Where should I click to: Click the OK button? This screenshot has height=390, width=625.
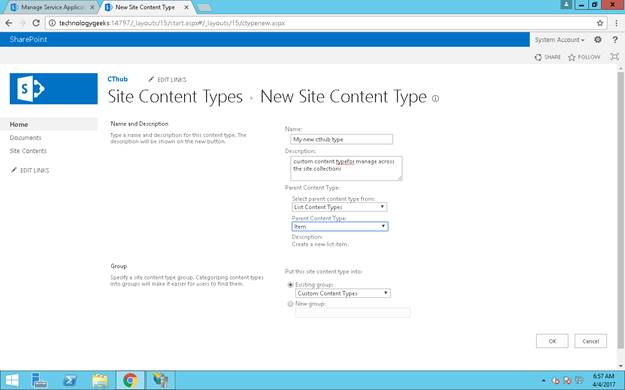[x=552, y=341]
